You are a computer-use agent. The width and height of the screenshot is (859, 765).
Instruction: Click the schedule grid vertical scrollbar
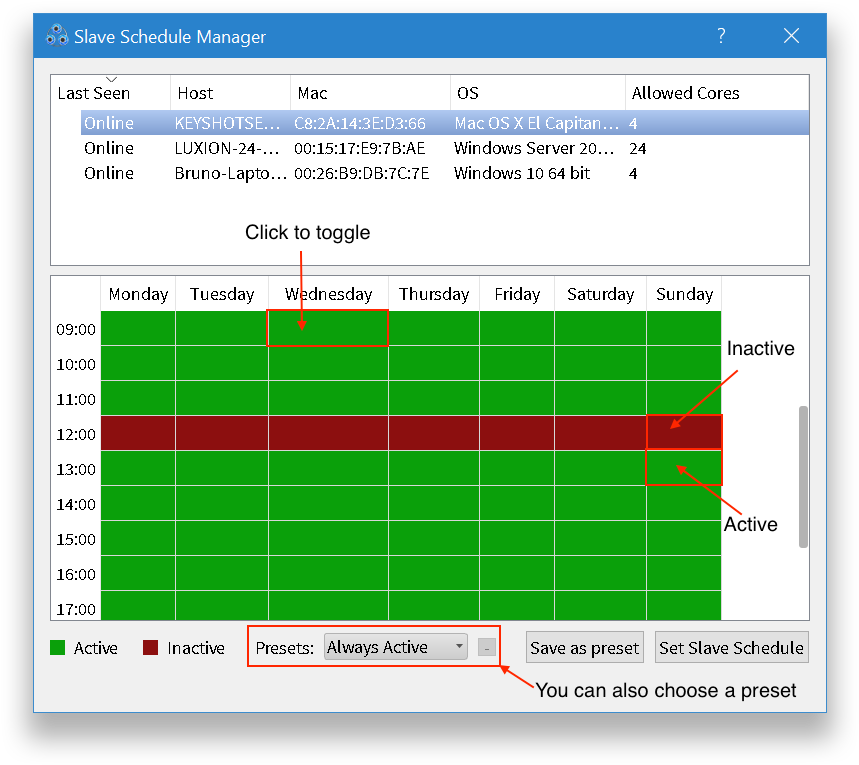(x=803, y=477)
